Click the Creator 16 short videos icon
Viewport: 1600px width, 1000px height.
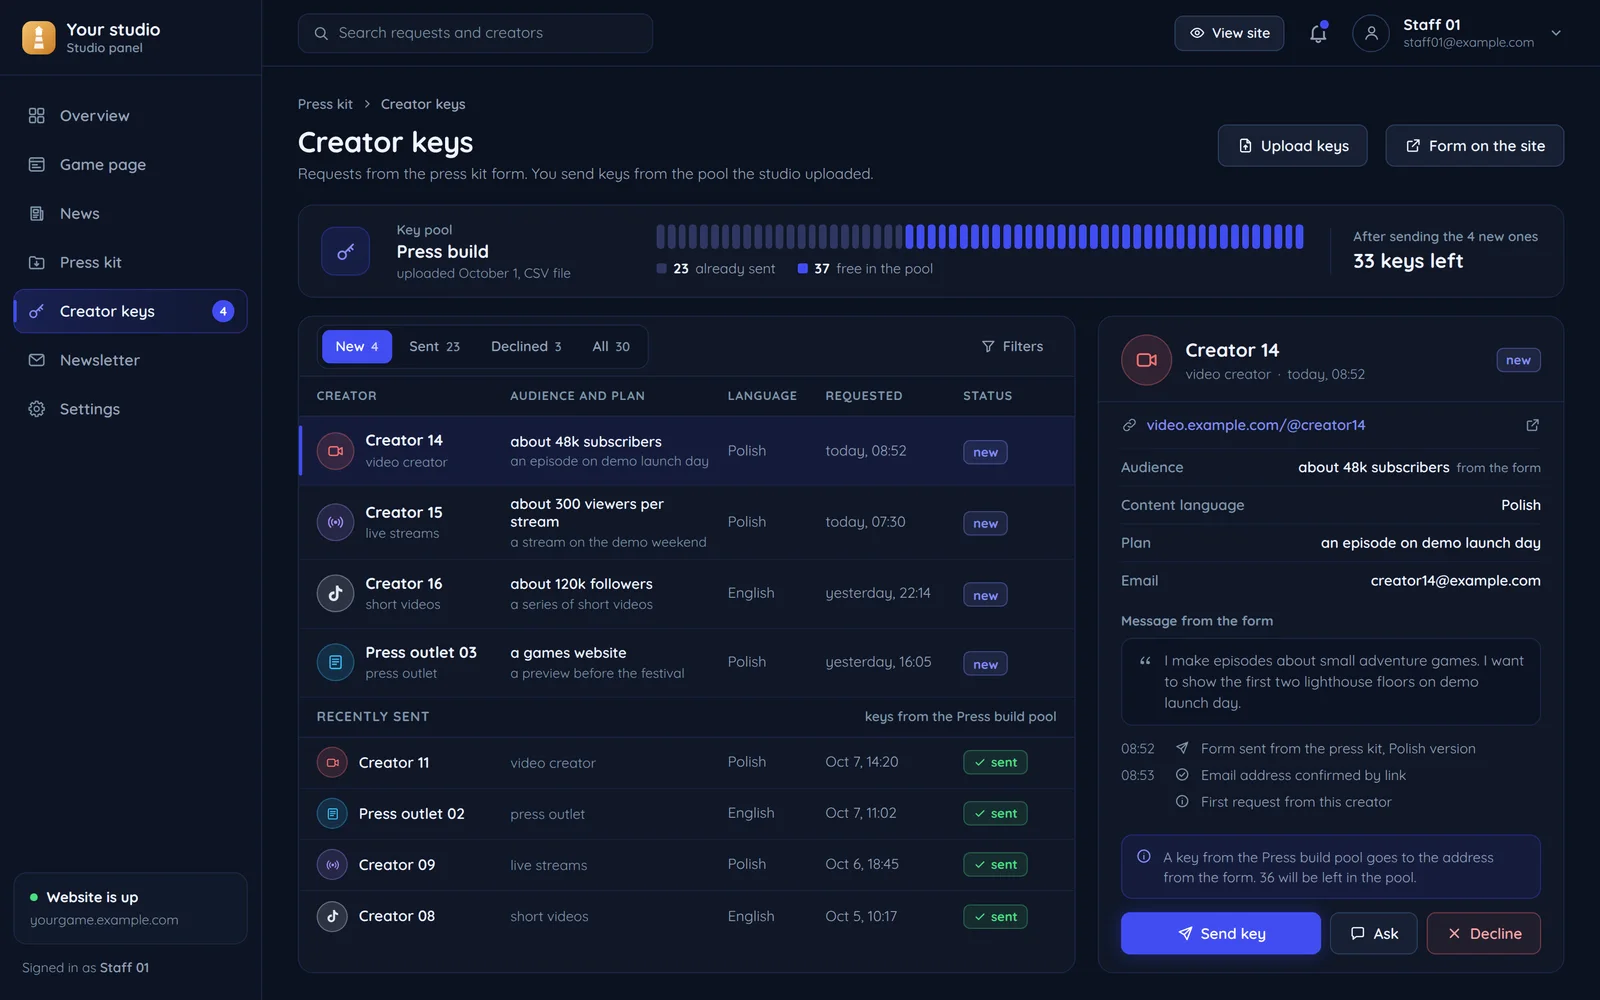point(336,593)
